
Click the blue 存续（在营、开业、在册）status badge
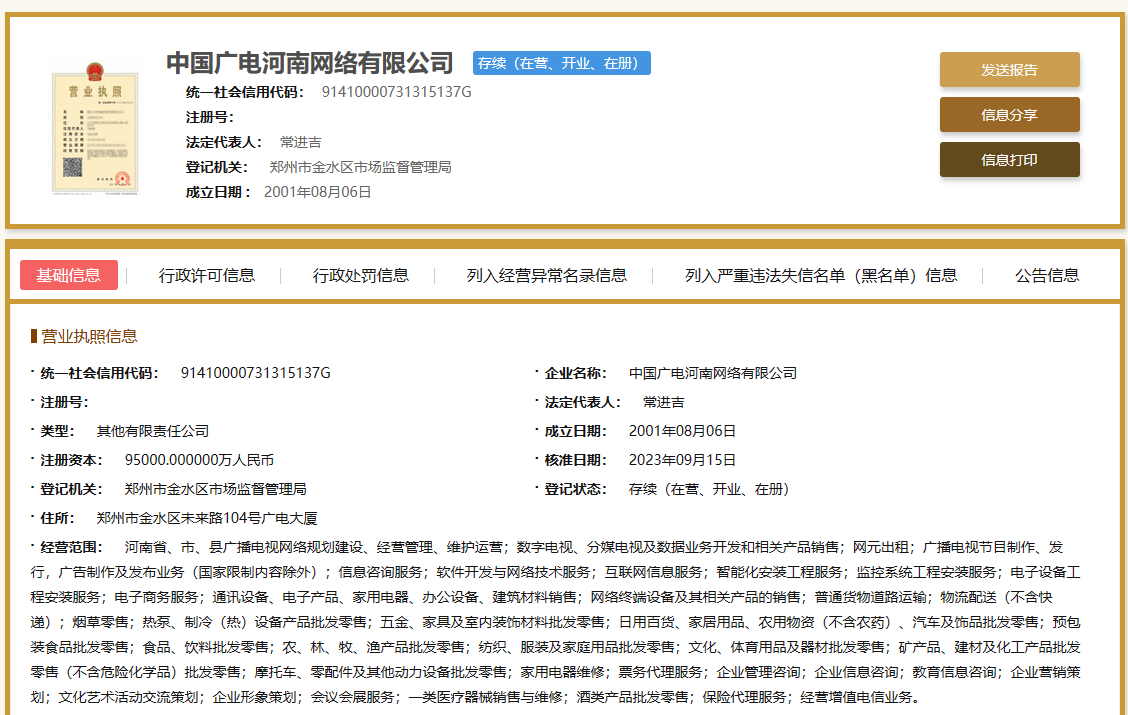coord(562,63)
